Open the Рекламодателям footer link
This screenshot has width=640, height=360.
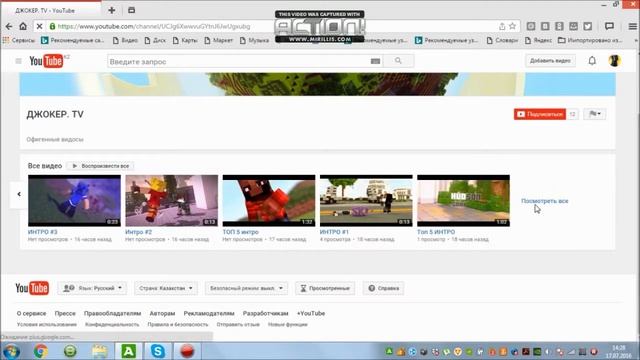(209, 313)
